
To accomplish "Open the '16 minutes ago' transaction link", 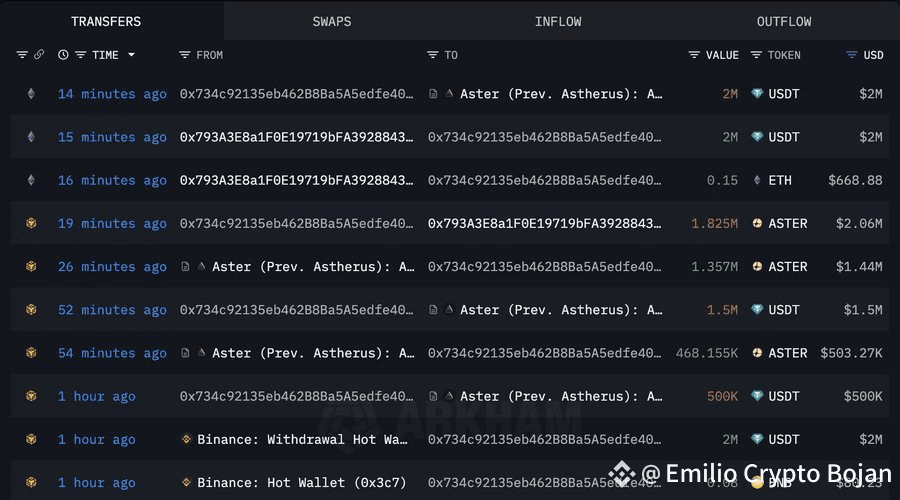I will pyautogui.click(x=112, y=180).
